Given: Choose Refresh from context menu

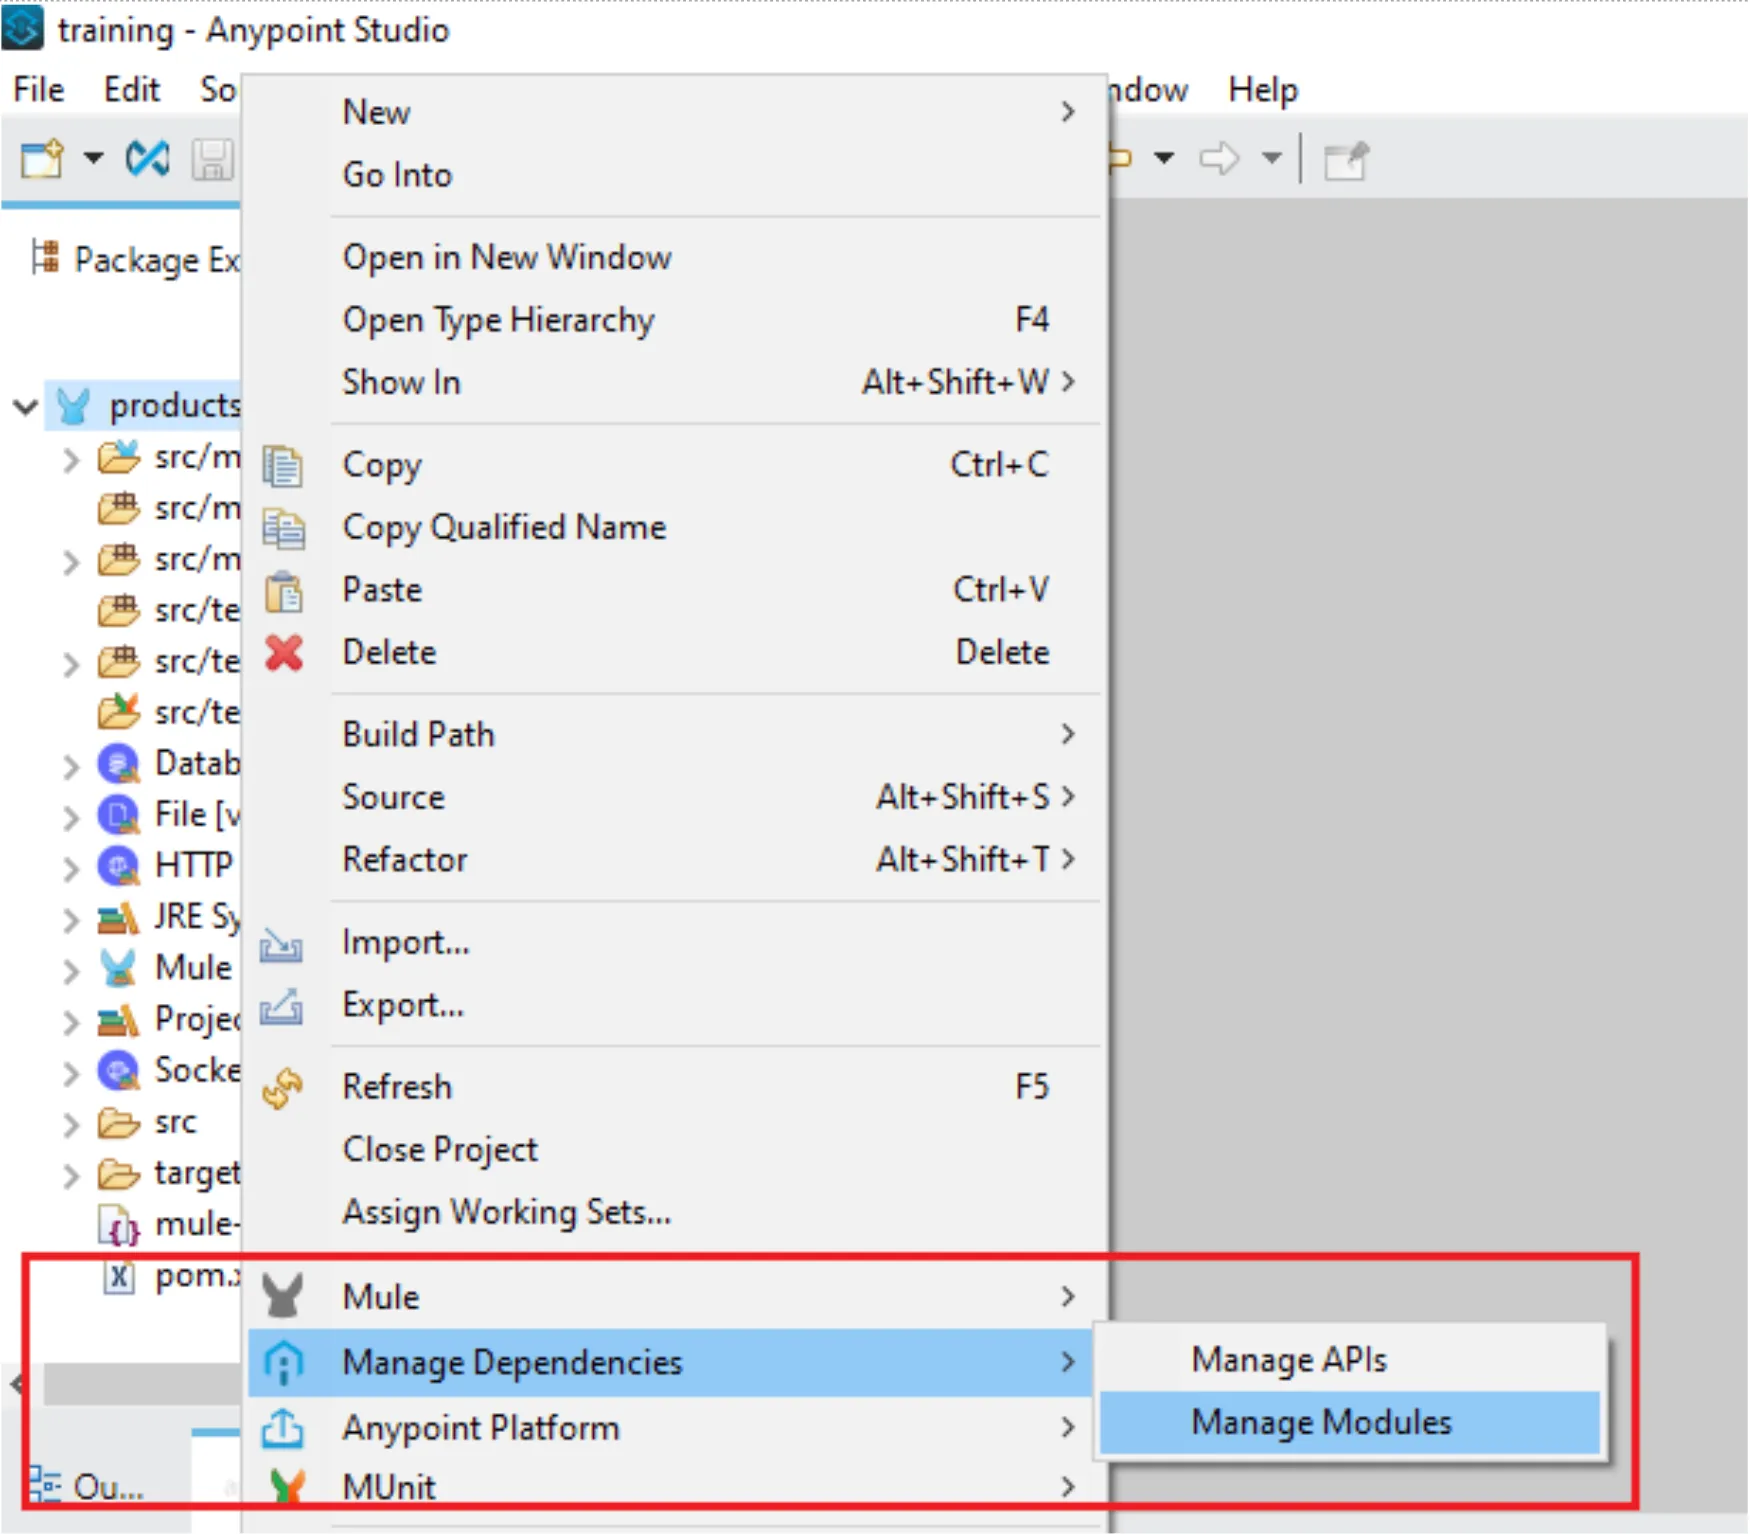Looking at the screenshot, I should pyautogui.click(x=675, y=1087).
